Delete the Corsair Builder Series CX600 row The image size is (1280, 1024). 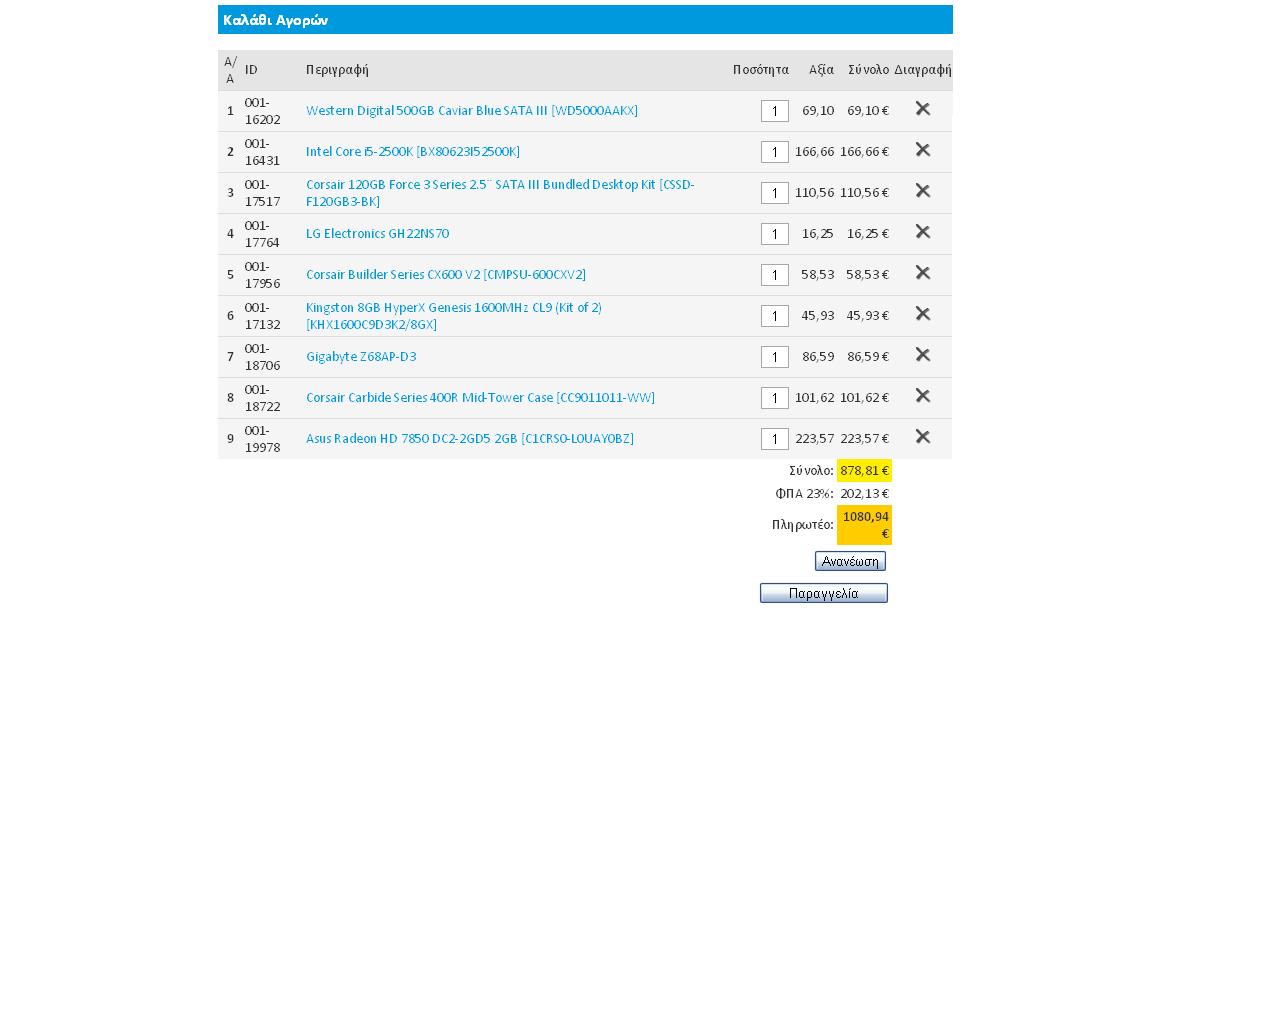(x=923, y=273)
